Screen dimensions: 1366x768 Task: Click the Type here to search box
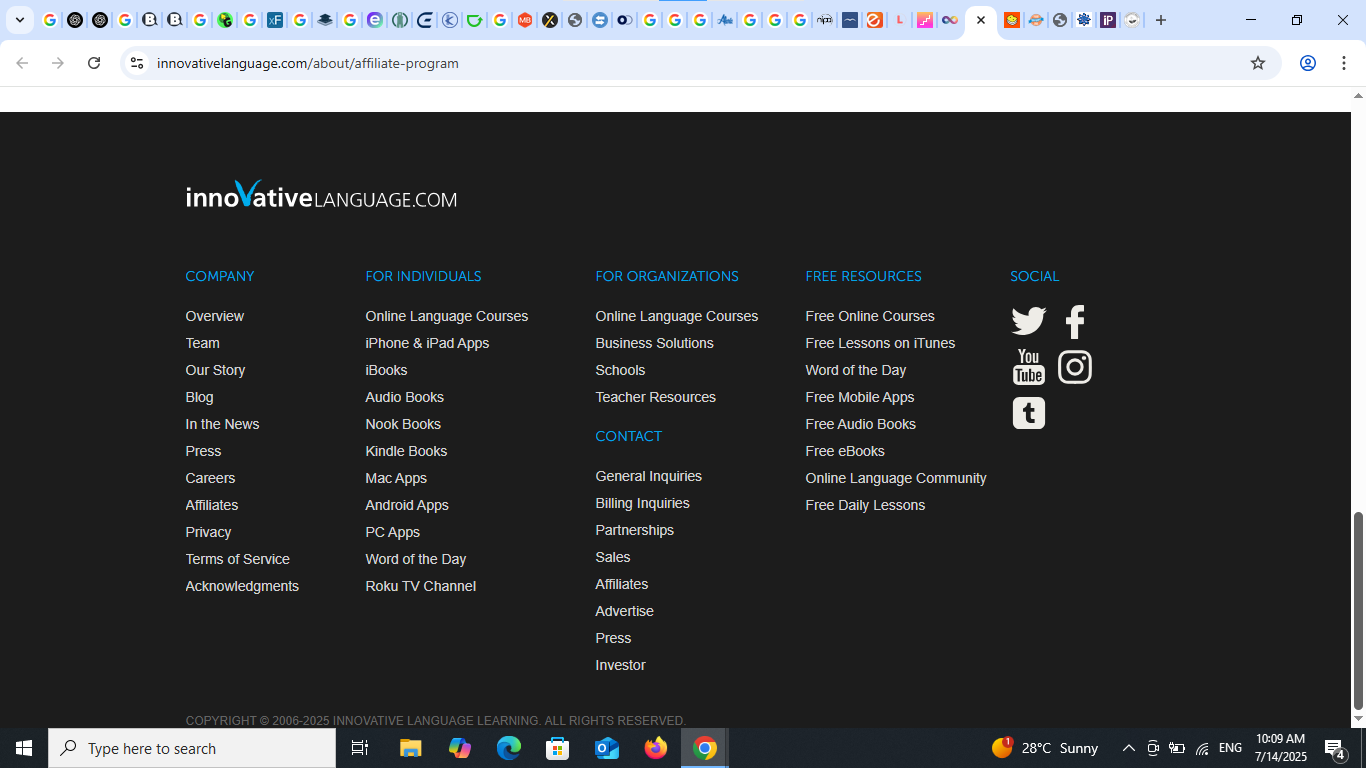point(192,748)
